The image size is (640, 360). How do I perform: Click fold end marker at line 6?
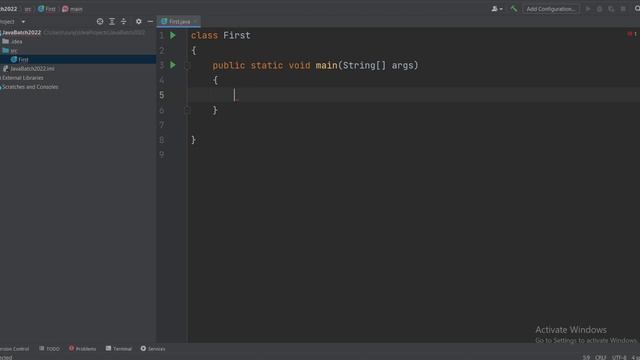pos(187,110)
